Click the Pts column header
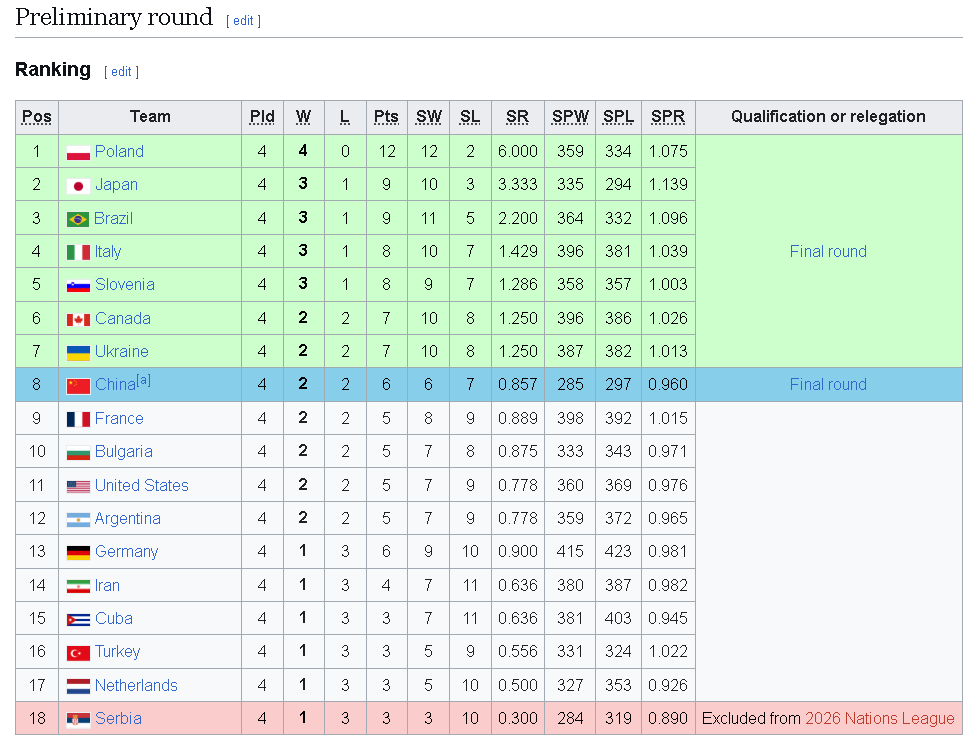979x747 pixels. tap(386, 117)
